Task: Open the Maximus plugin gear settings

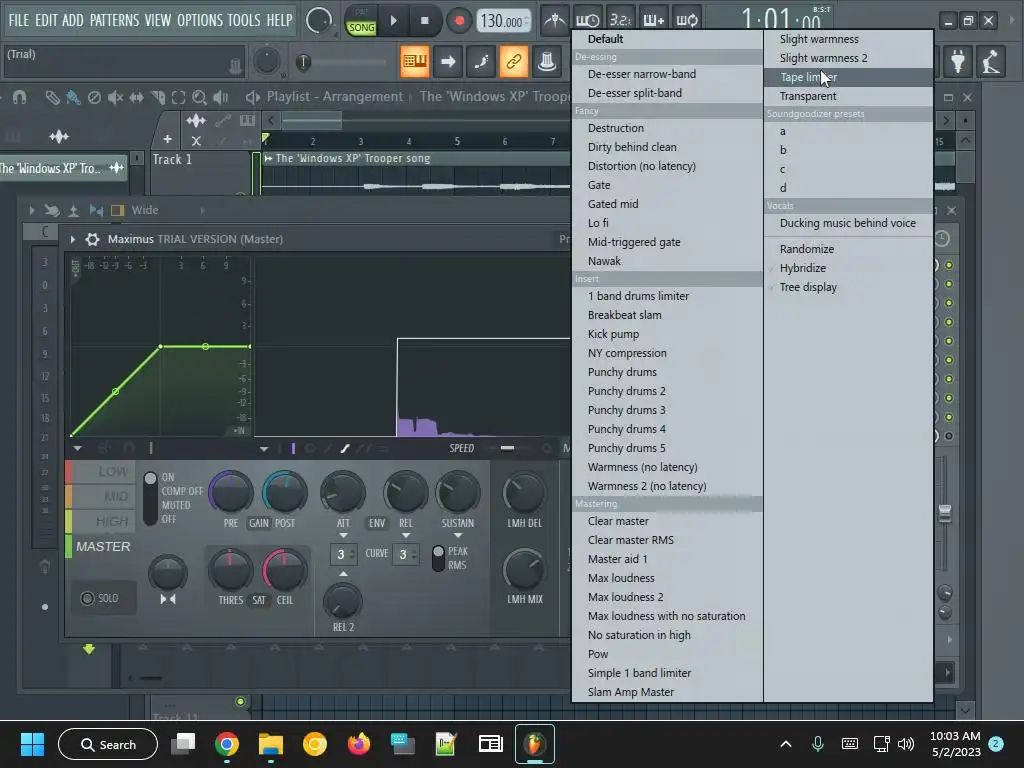Action: coord(93,239)
